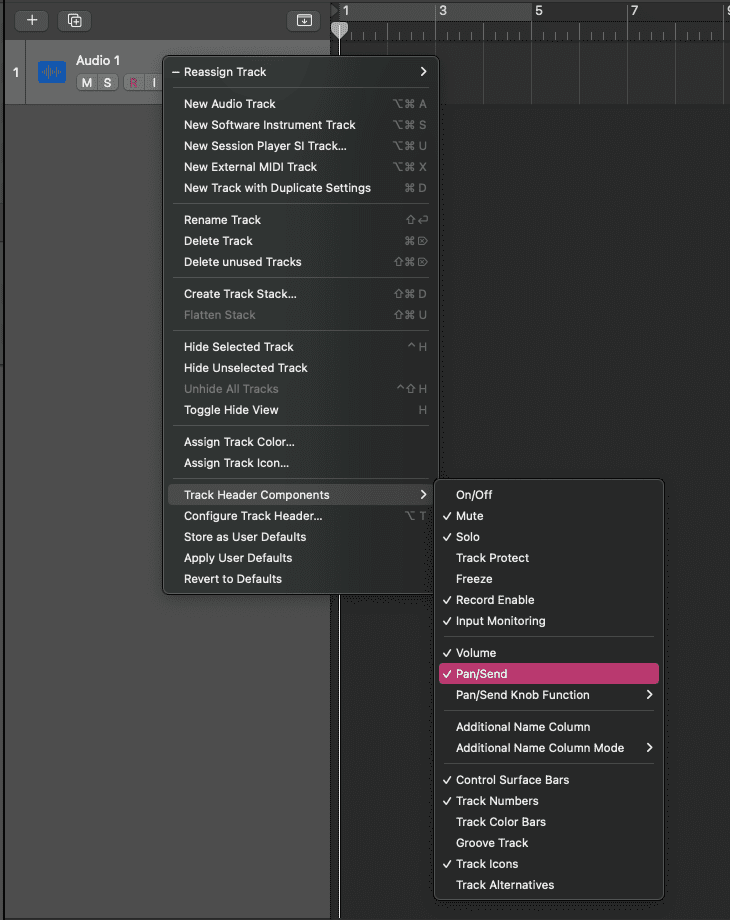Click the import/catch button above the track header

[304, 20]
